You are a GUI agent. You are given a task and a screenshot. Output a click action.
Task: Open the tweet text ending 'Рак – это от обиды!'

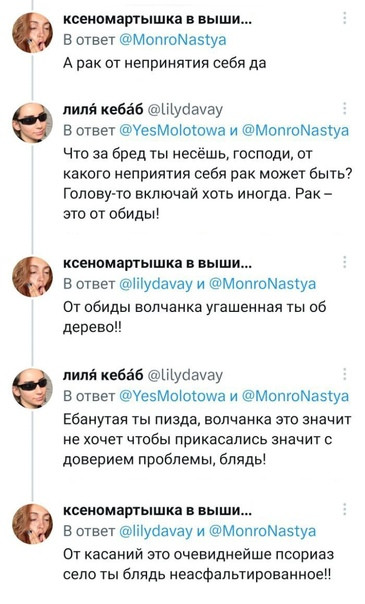coord(208,184)
